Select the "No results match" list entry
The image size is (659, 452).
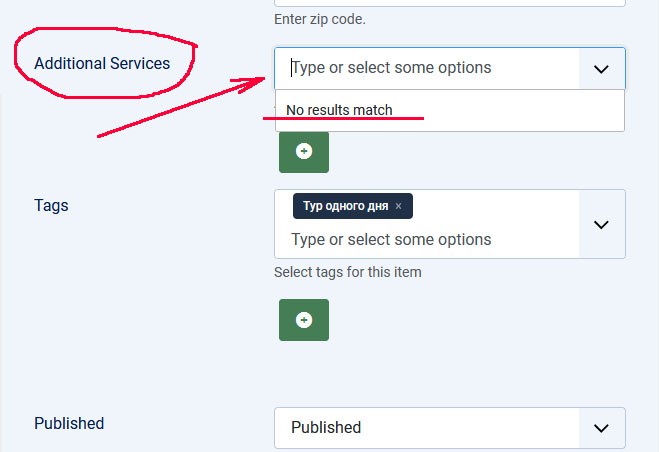[340, 110]
